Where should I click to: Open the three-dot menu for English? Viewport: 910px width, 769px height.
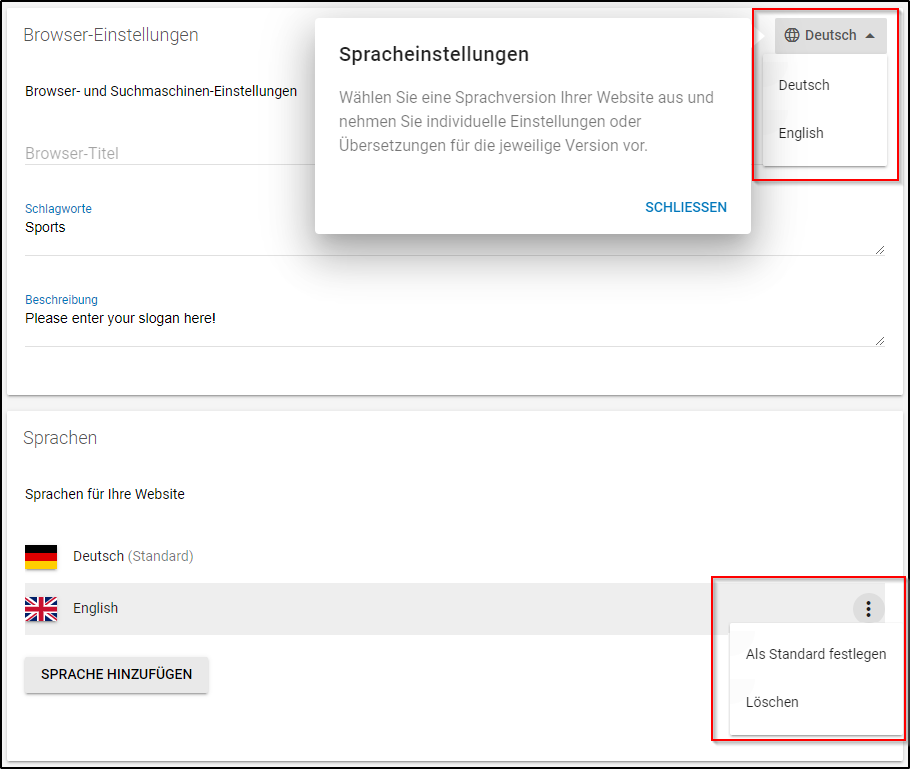(x=868, y=608)
